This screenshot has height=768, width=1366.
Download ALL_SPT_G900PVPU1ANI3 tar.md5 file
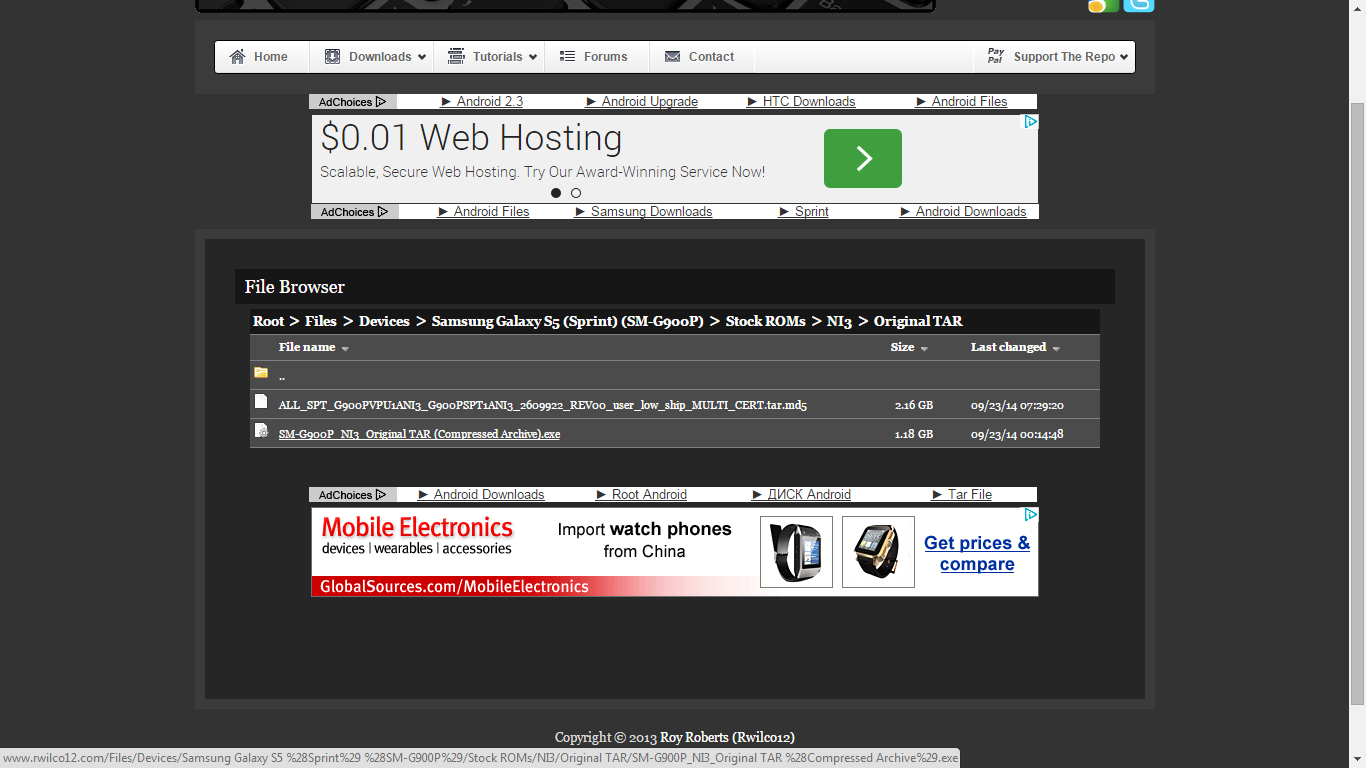click(543, 405)
